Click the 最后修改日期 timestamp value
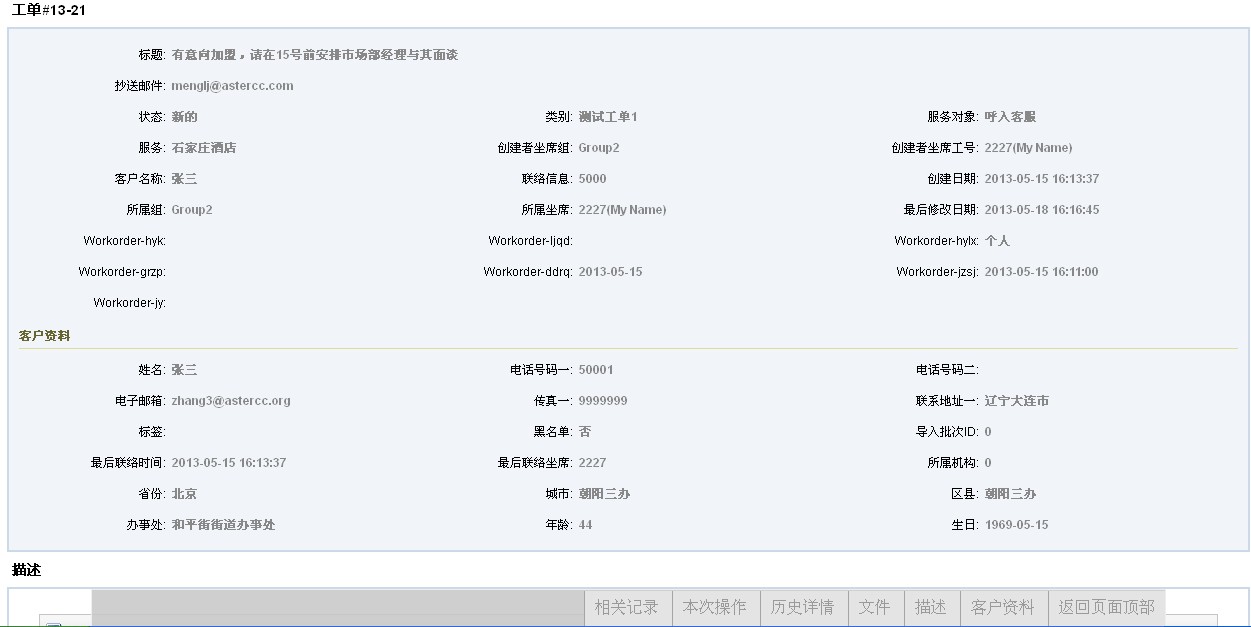Viewport: 1251px width, 627px height. [1041, 210]
